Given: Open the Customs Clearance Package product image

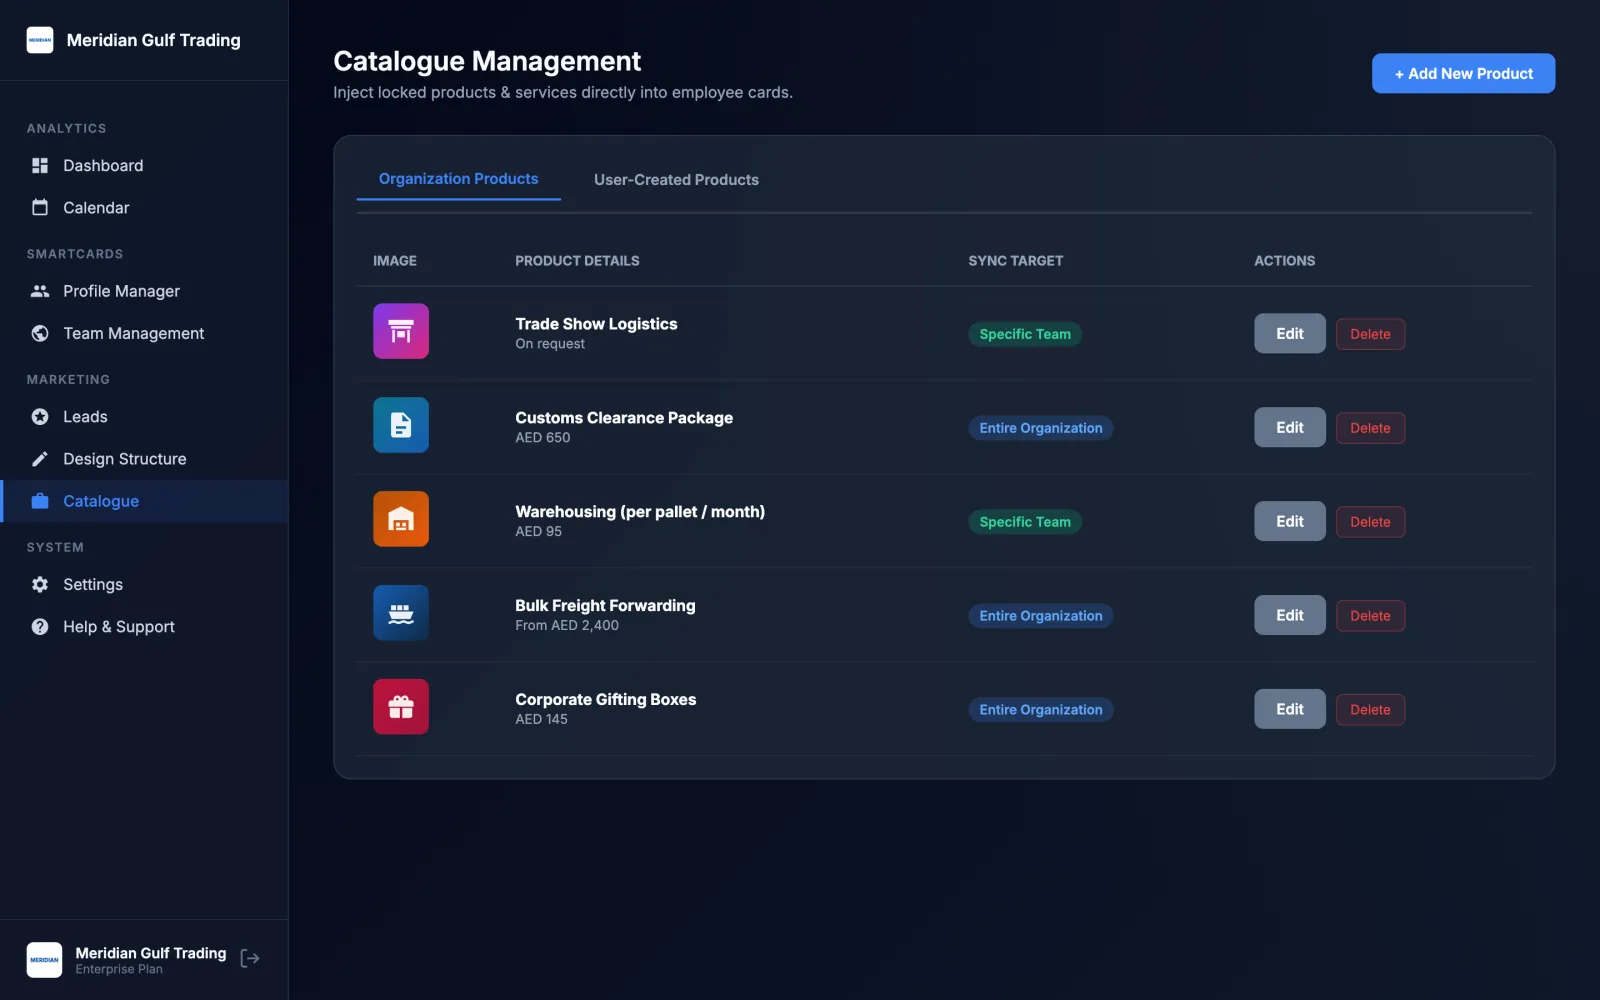Looking at the screenshot, I should [401, 426].
